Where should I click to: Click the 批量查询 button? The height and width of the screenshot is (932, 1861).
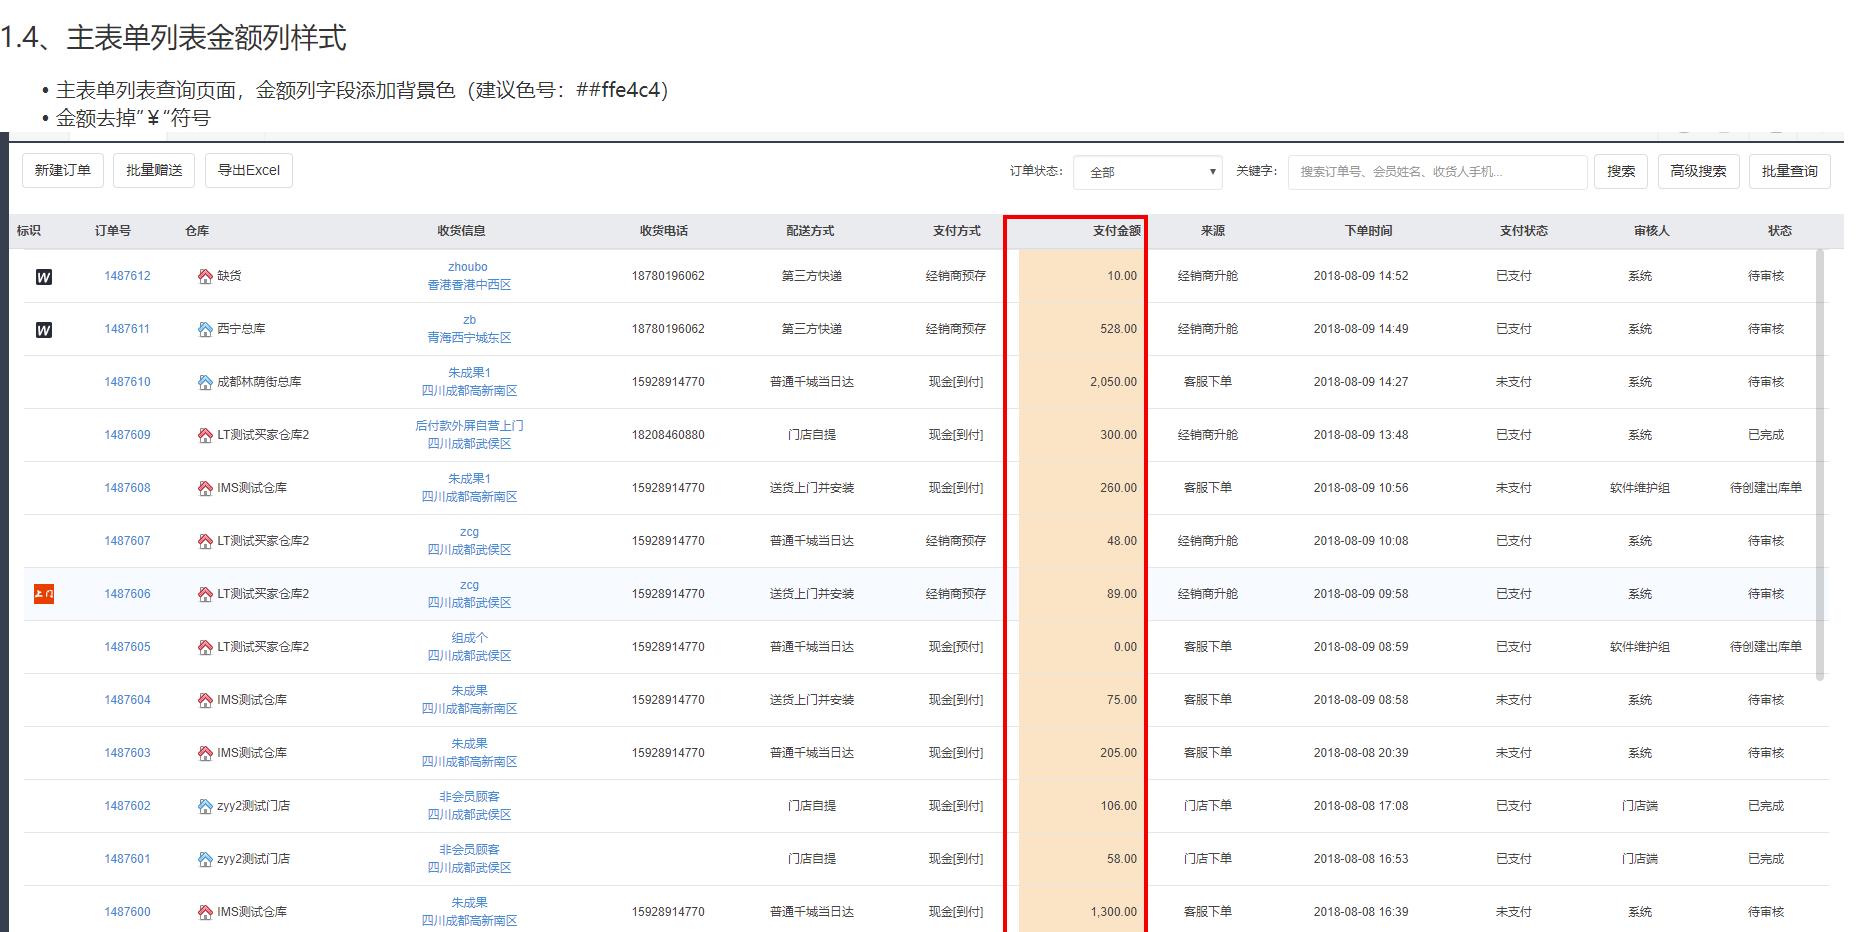click(x=1789, y=171)
